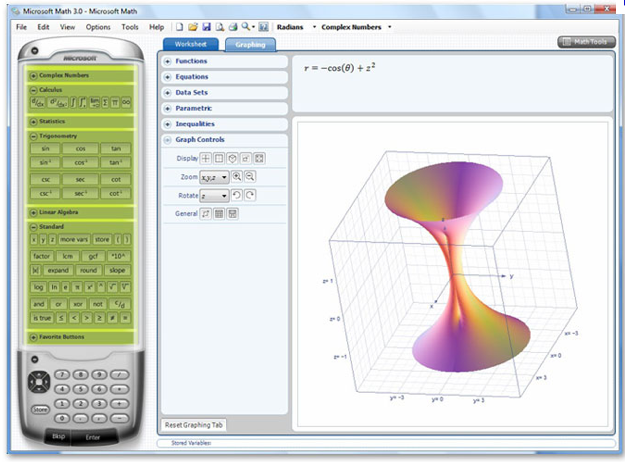The height and width of the screenshot is (462, 625).
Task: Open the Edit menu
Action: coord(43,27)
